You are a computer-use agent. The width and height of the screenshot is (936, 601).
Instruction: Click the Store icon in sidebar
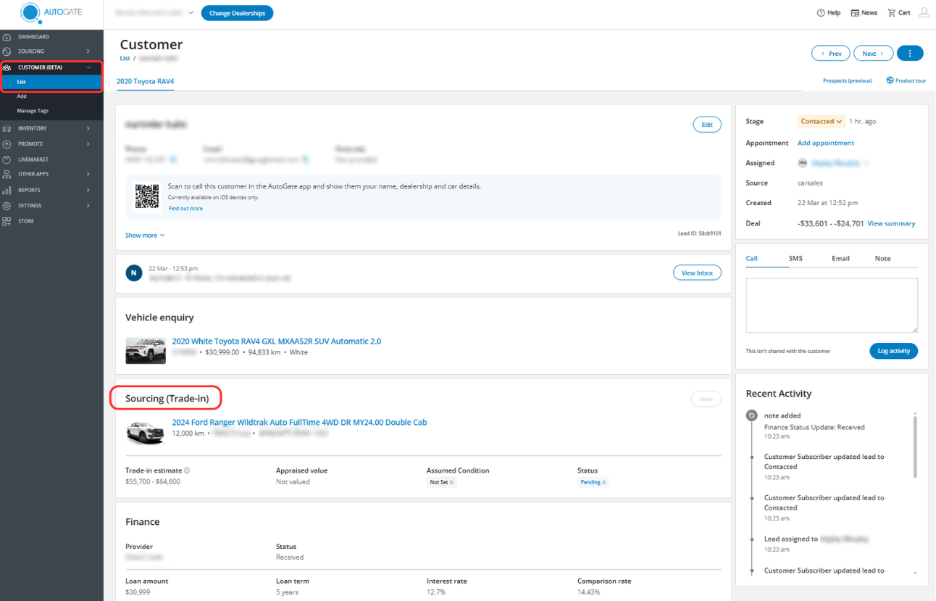[x=7, y=221]
